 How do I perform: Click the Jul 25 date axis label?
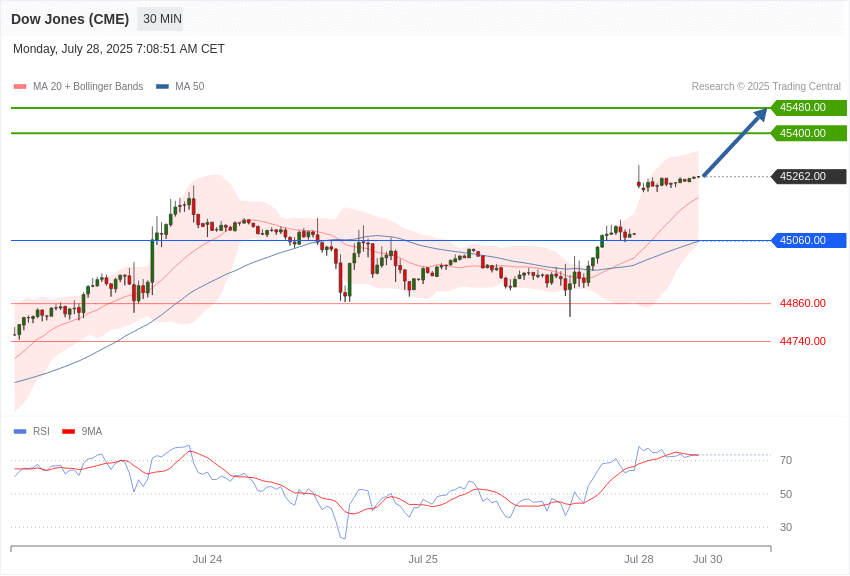pos(423,559)
